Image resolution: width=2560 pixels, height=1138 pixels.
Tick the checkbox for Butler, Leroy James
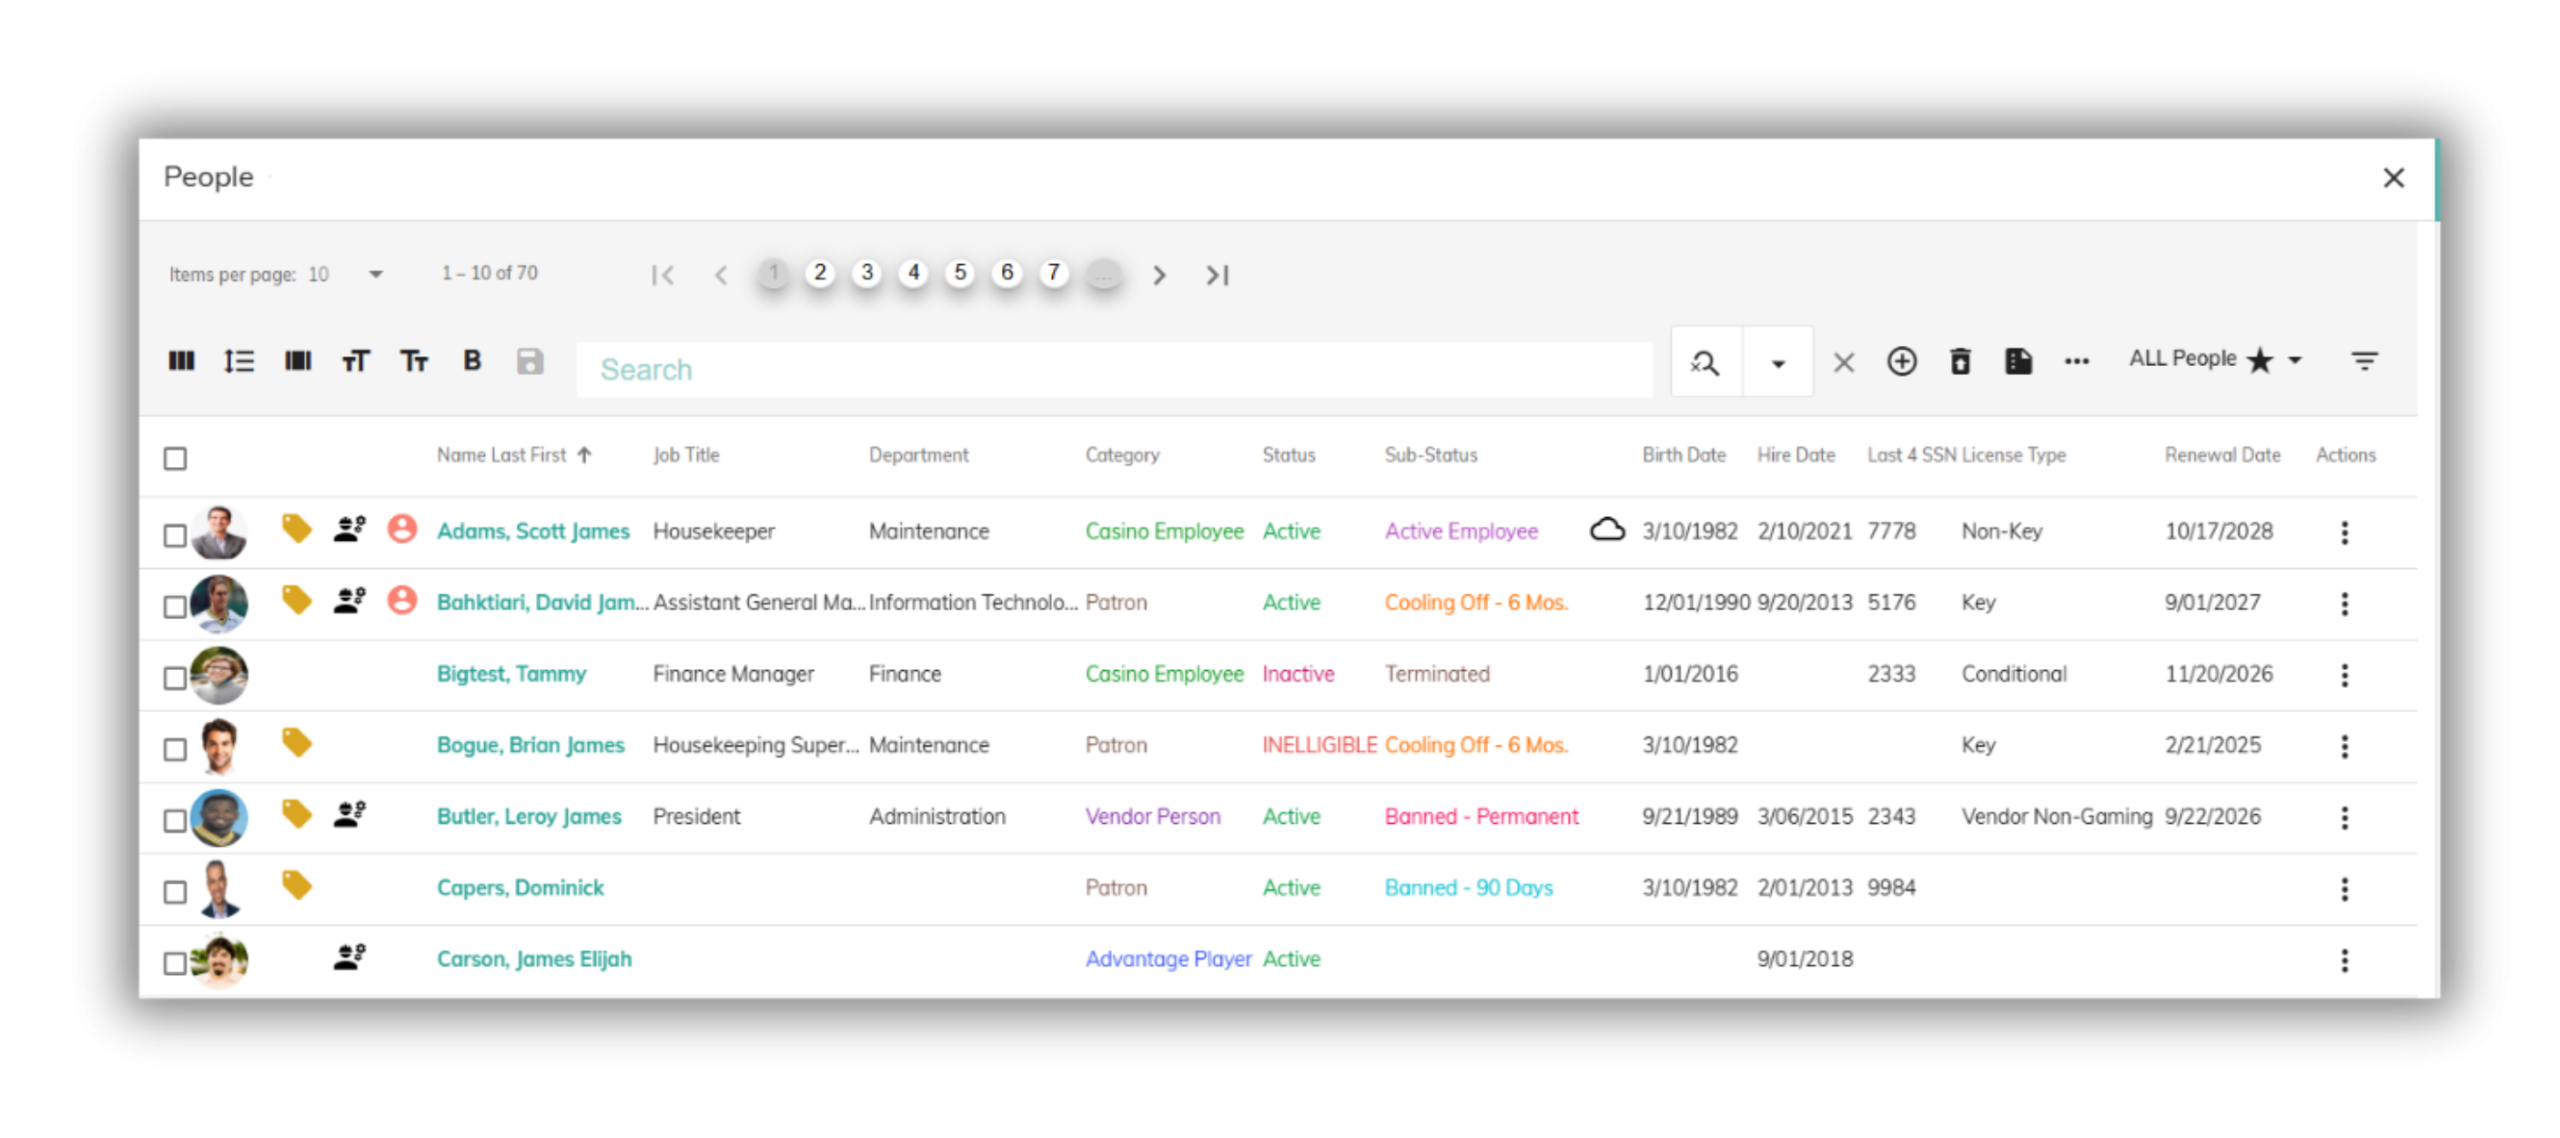(x=175, y=820)
